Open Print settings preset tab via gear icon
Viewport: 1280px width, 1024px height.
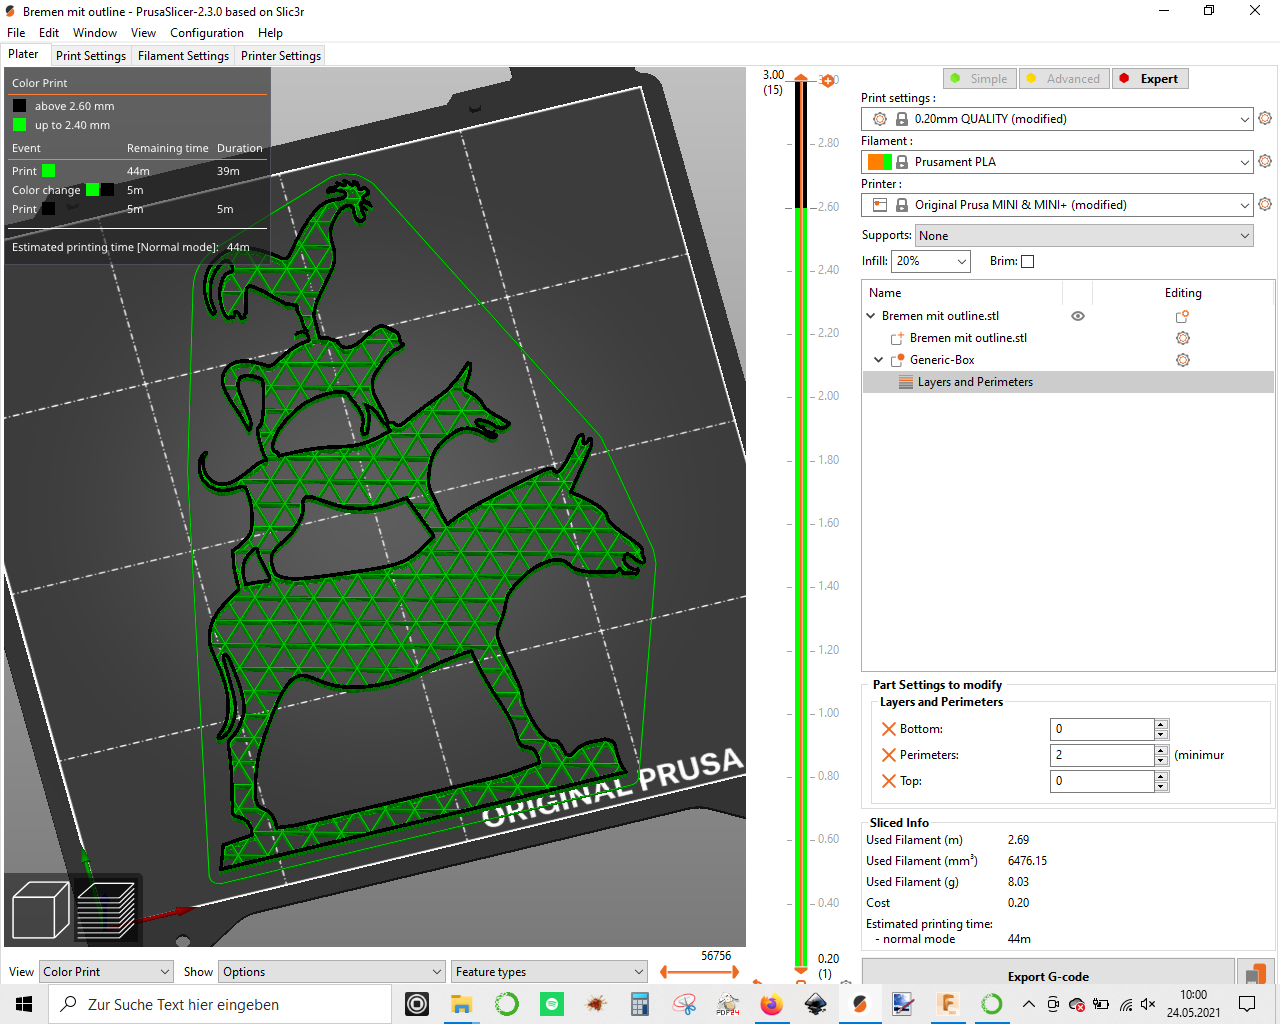pos(1265,118)
